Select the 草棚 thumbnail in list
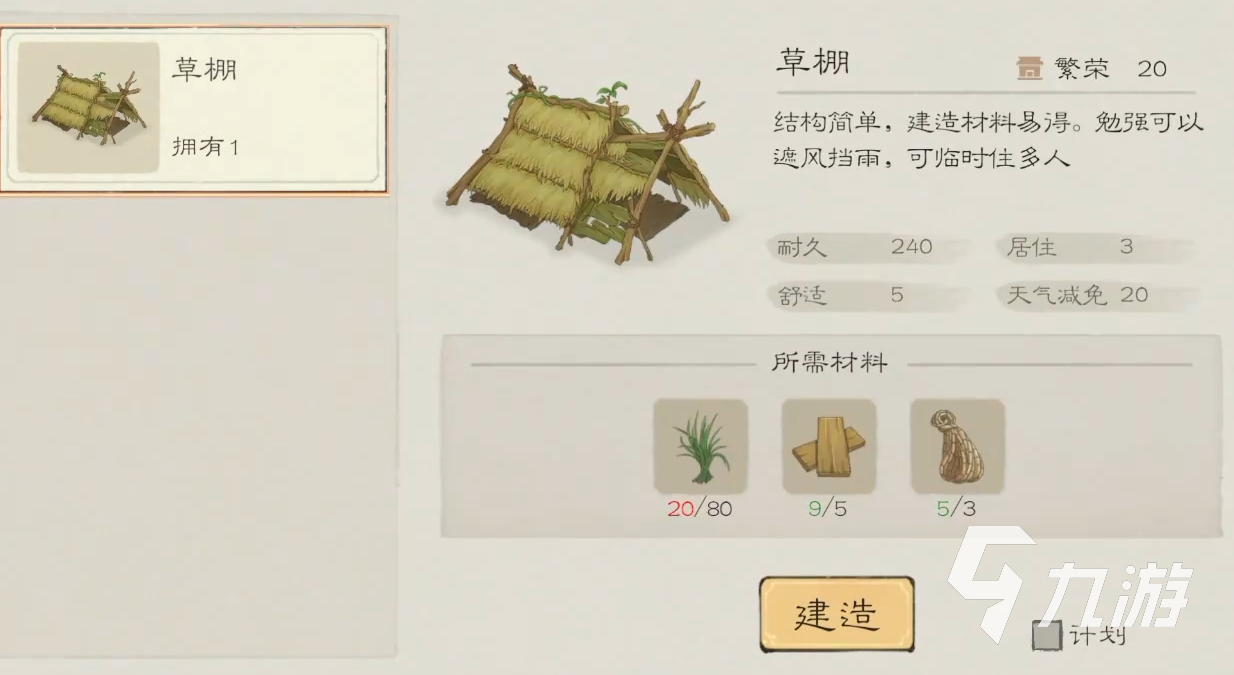 [88, 108]
